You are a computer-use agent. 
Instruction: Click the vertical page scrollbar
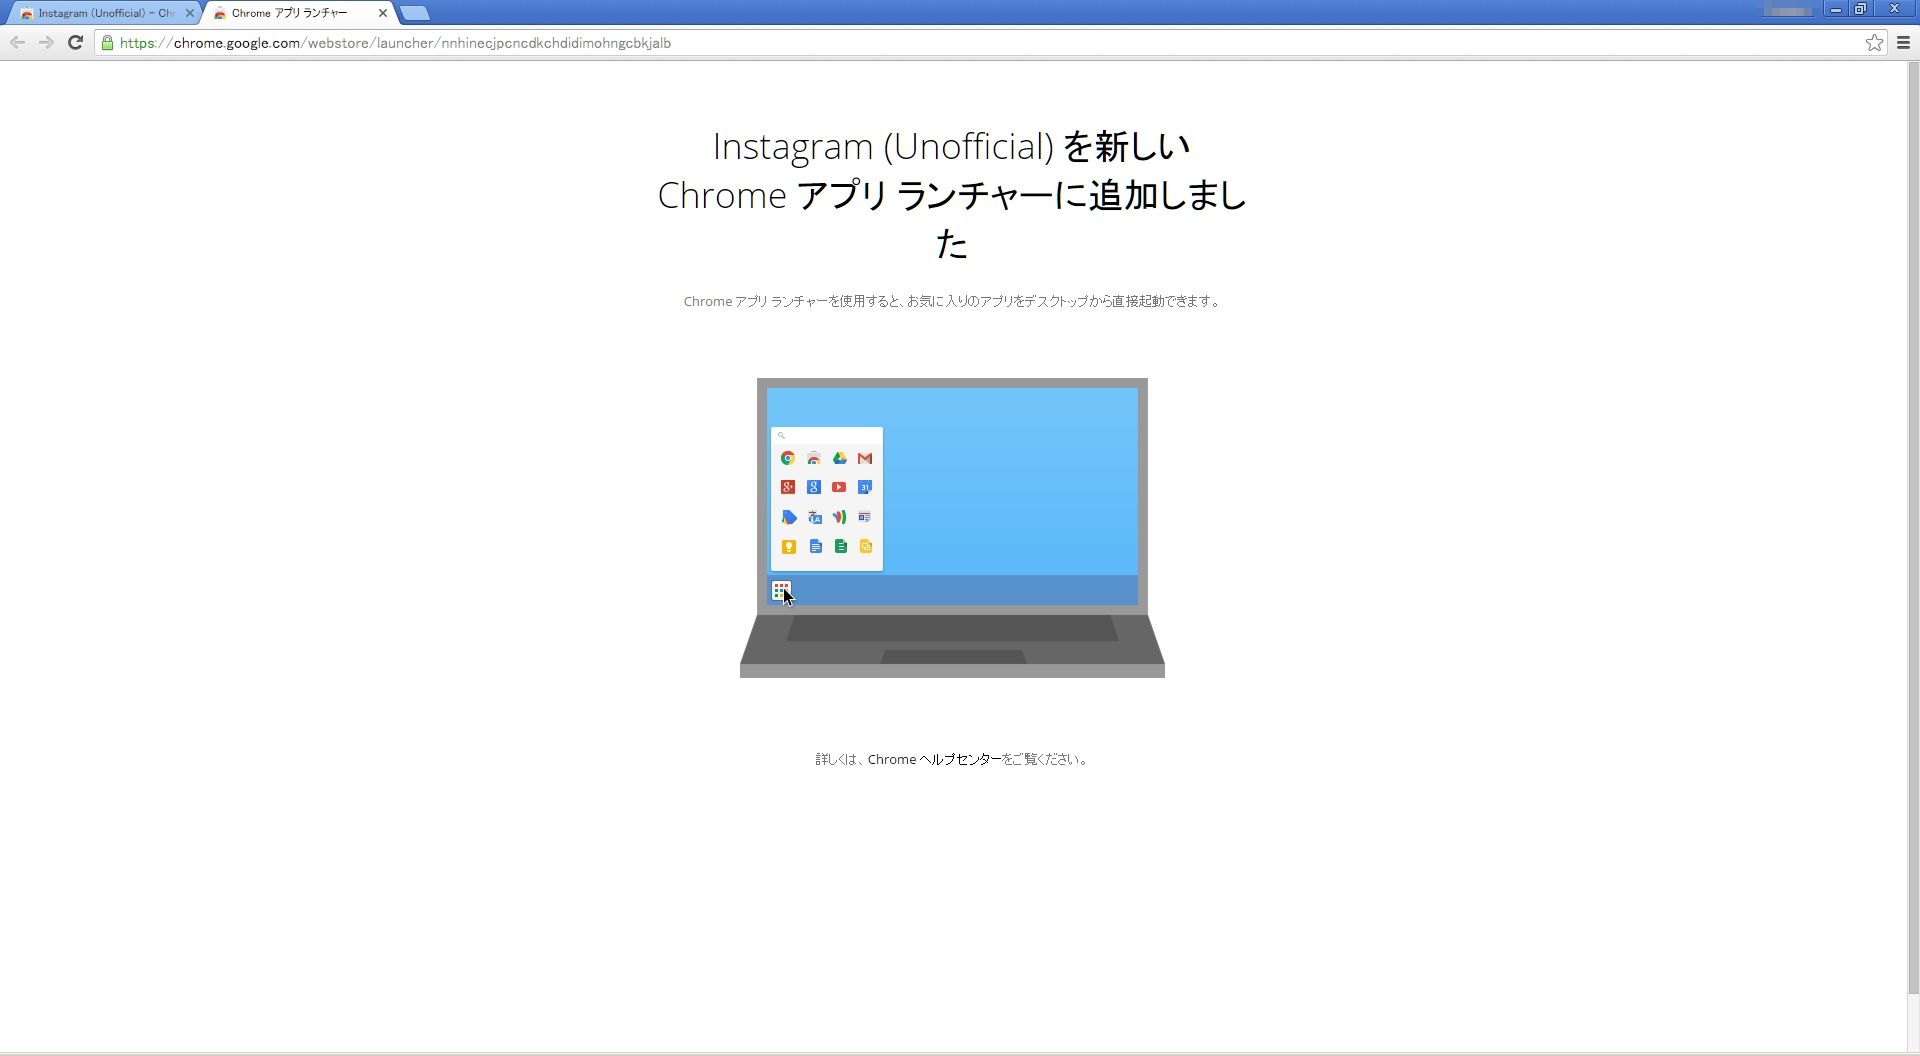1913,530
